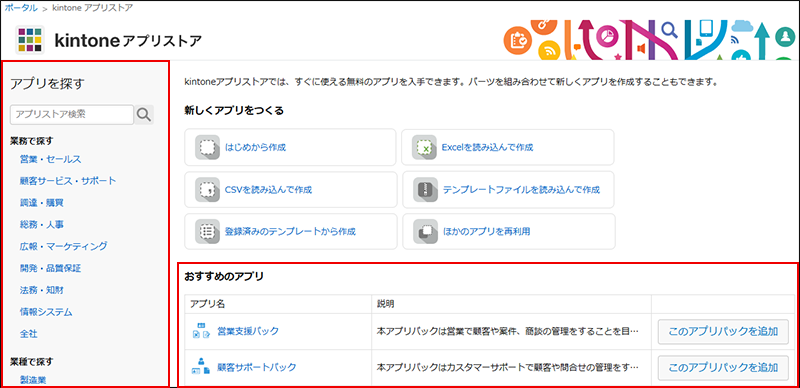Open the 広報・マーケティング category
The image size is (800, 388).
64,246
